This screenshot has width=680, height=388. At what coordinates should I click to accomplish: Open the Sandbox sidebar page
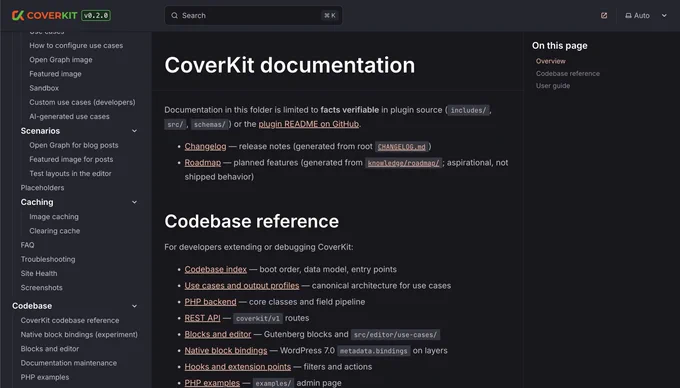44,88
